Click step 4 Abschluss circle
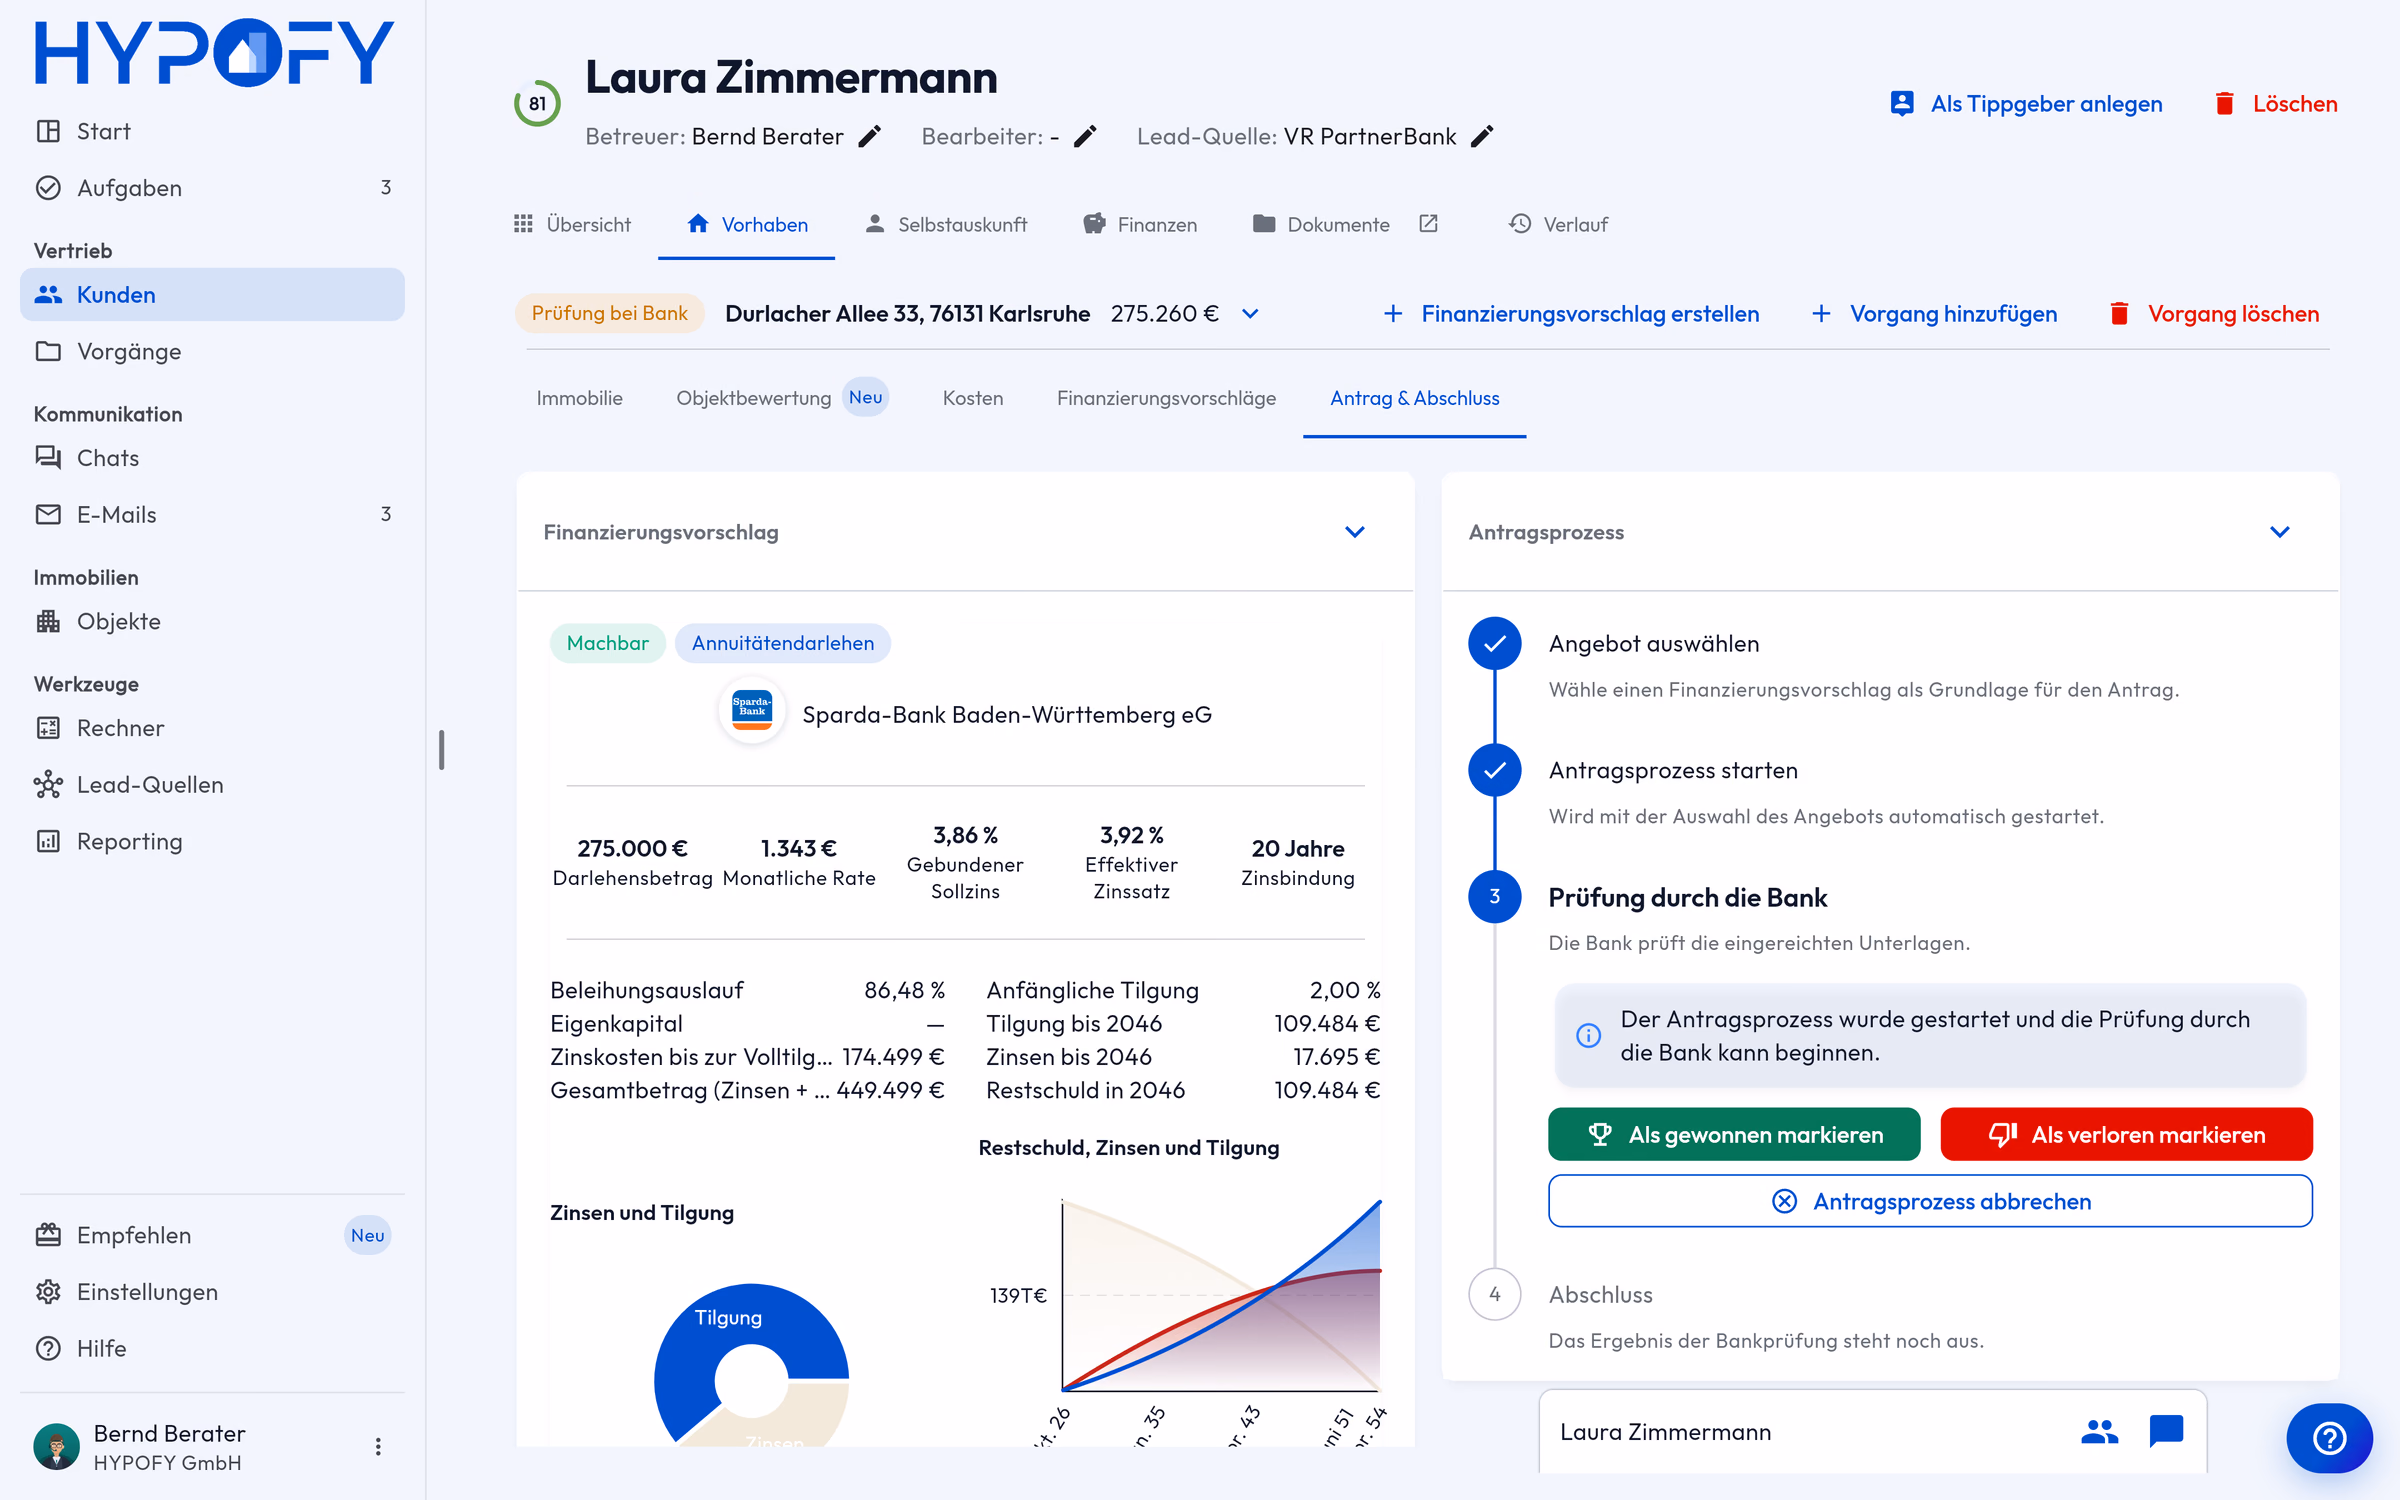Viewport: 2400px width, 1500px height. (1494, 1294)
